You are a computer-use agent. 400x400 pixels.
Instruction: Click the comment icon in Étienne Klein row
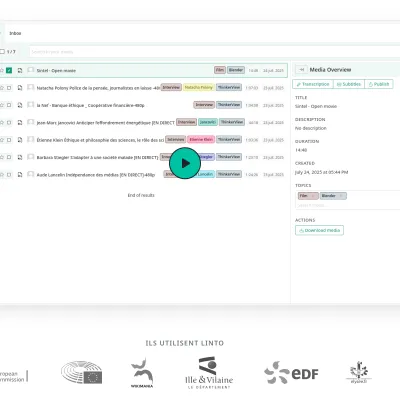click(31, 139)
